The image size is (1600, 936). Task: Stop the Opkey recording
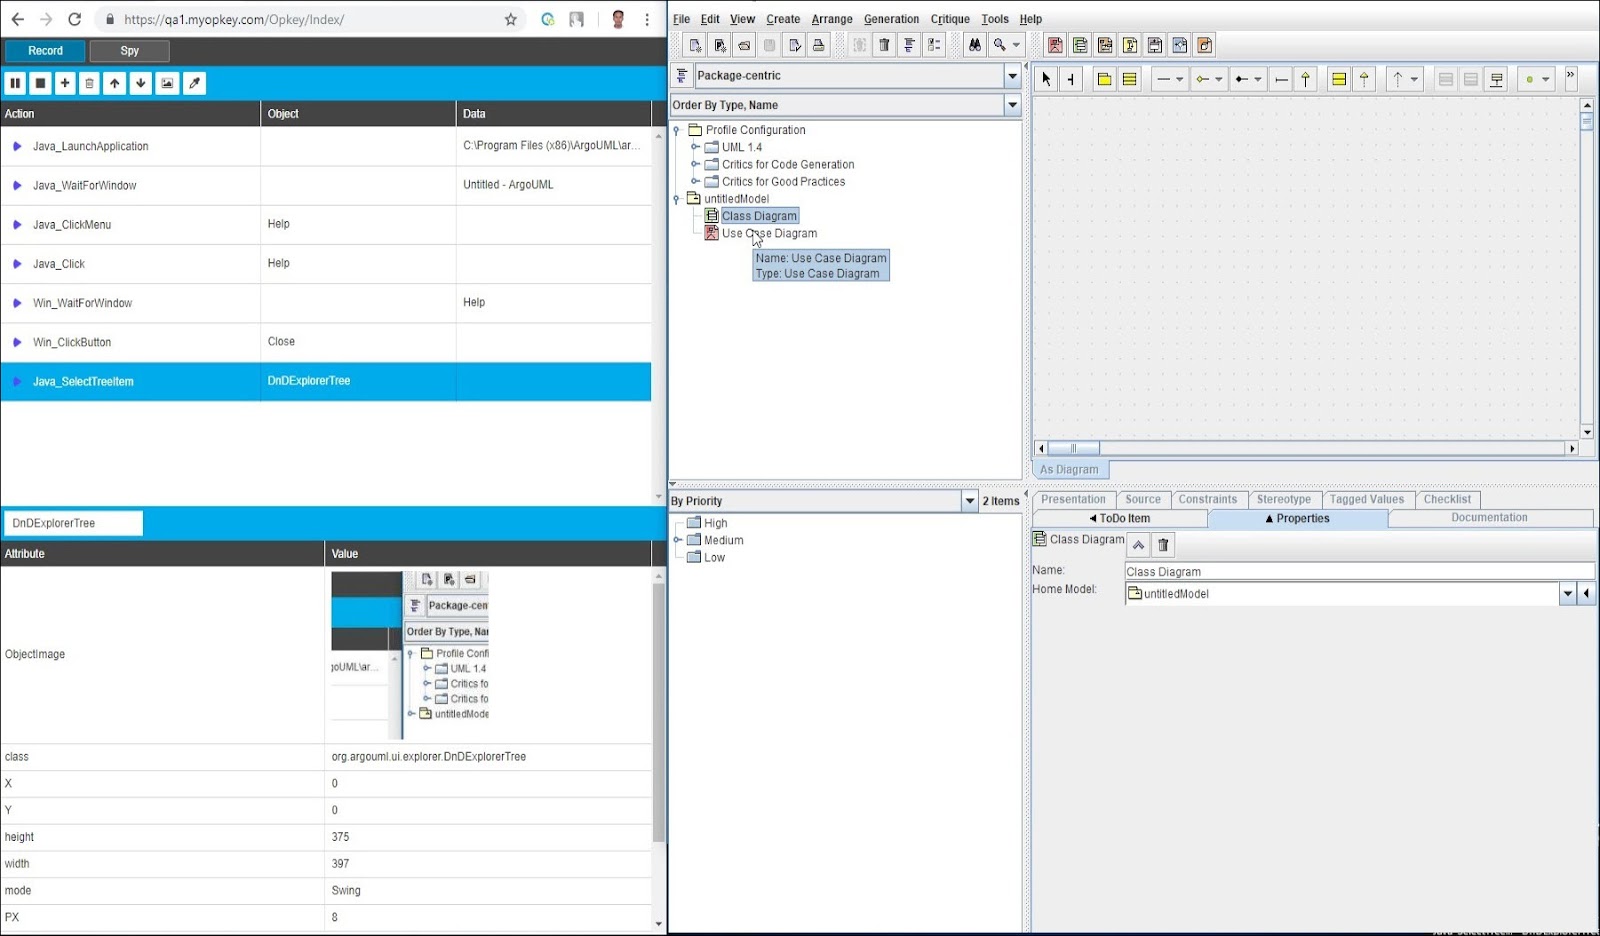[x=40, y=83]
